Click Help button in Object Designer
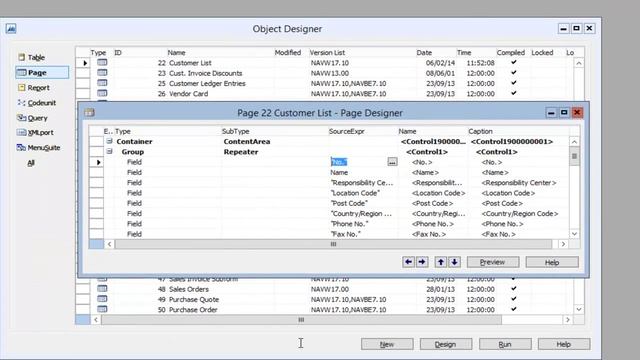This screenshot has height=360, width=640. [x=564, y=344]
